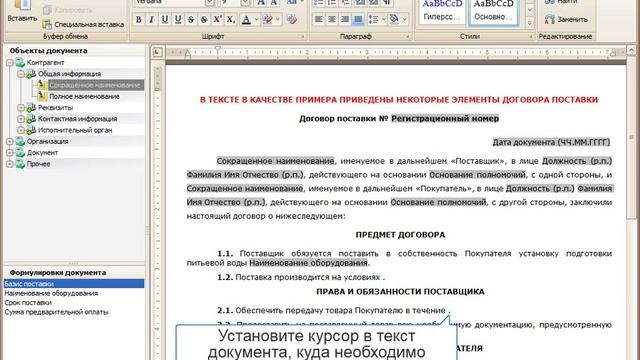
Task: Open the font color dropdown arrow
Action: [x=256, y=19]
